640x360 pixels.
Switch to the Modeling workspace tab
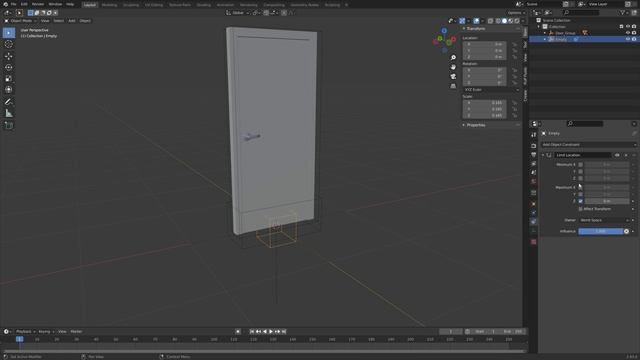(109, 5)
